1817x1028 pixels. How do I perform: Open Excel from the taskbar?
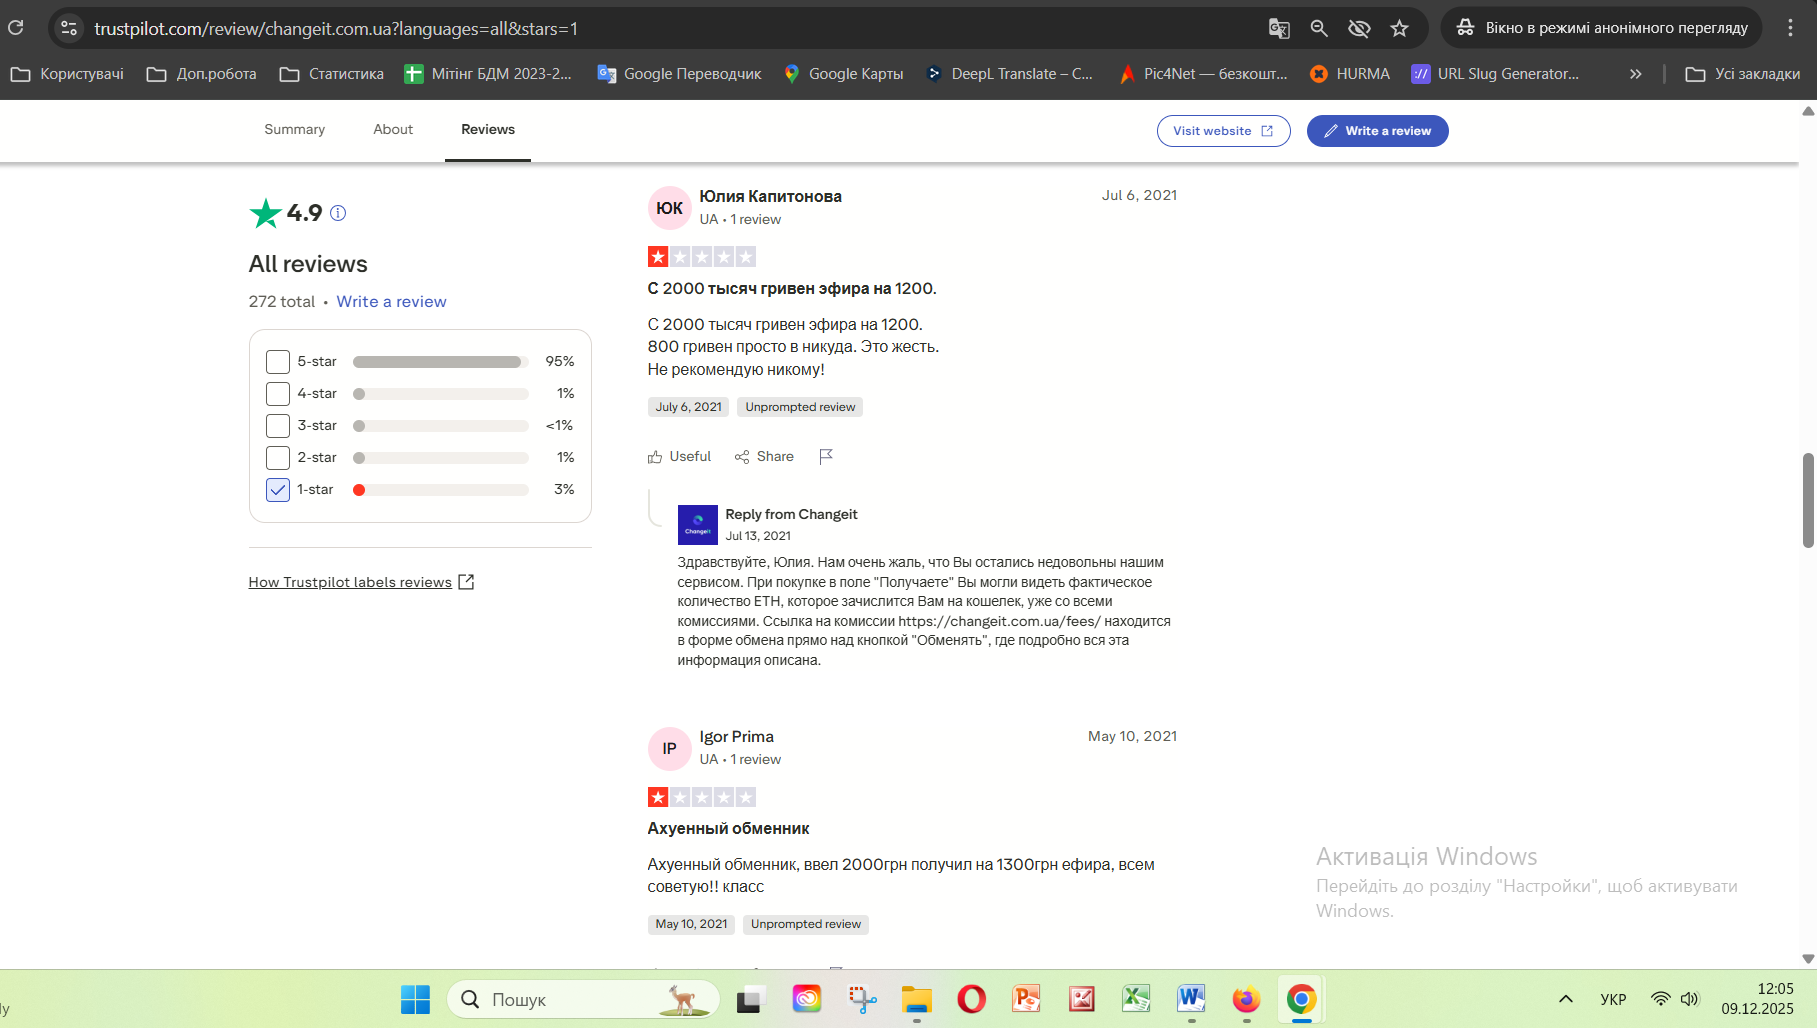1136,999
